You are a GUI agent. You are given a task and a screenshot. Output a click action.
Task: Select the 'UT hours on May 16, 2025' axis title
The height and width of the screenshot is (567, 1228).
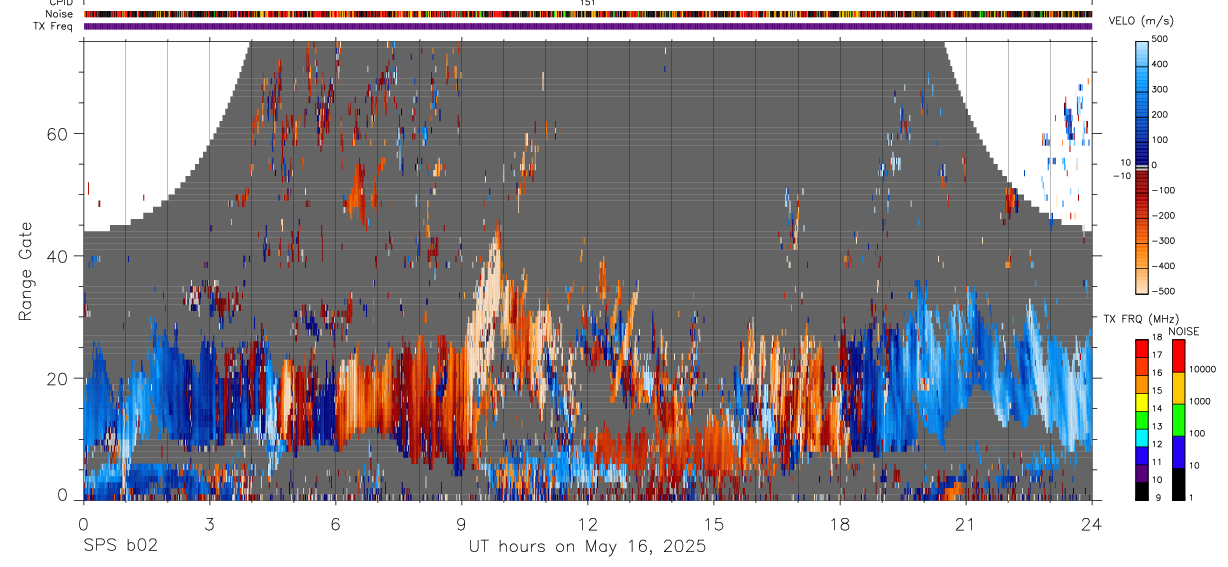tap(588, 547)
